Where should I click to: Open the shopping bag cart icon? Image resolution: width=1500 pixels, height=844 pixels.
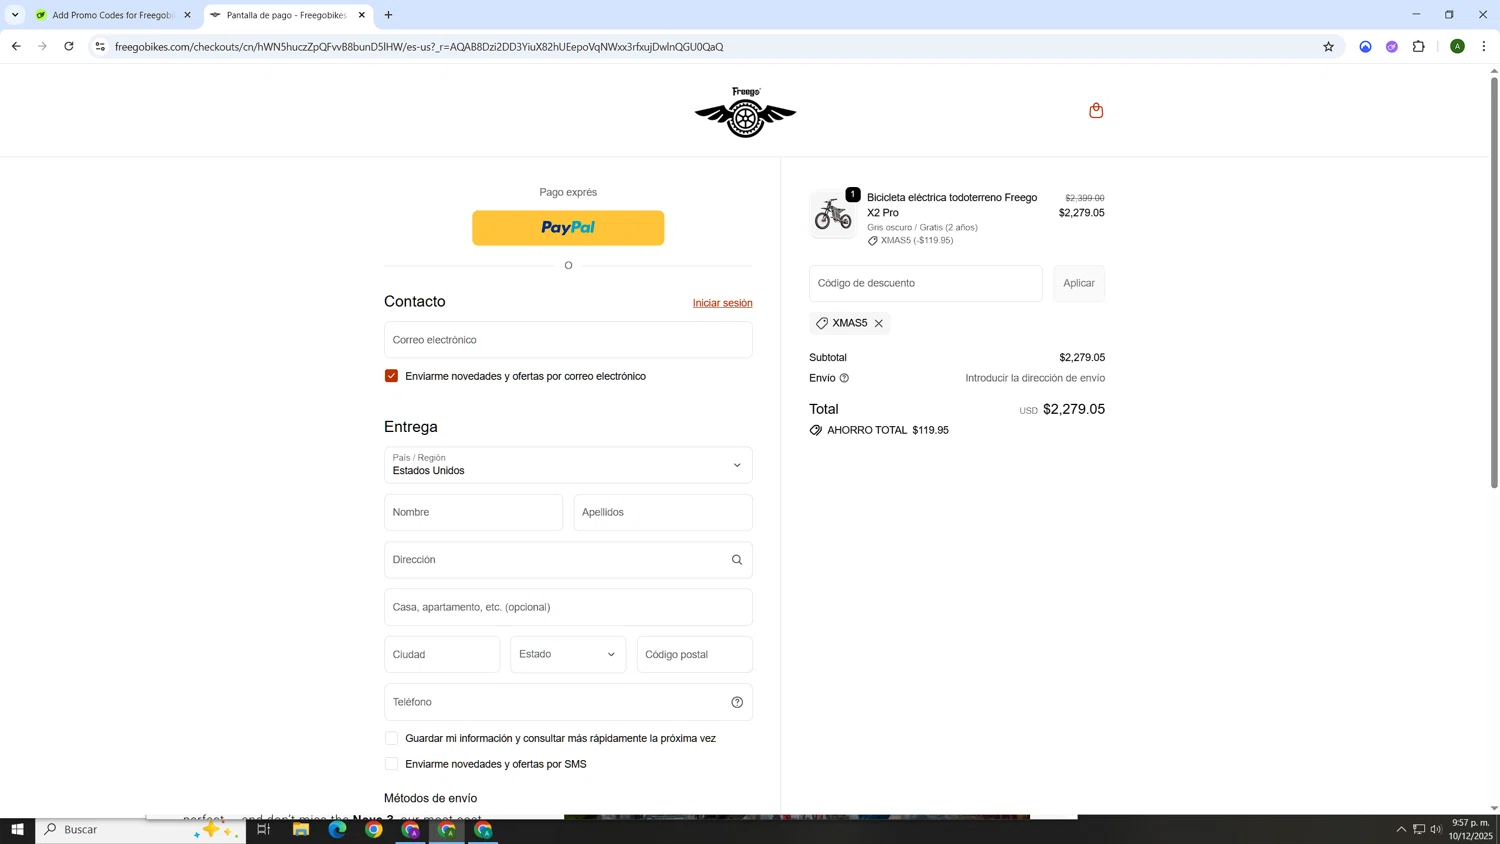point(1096,110)
